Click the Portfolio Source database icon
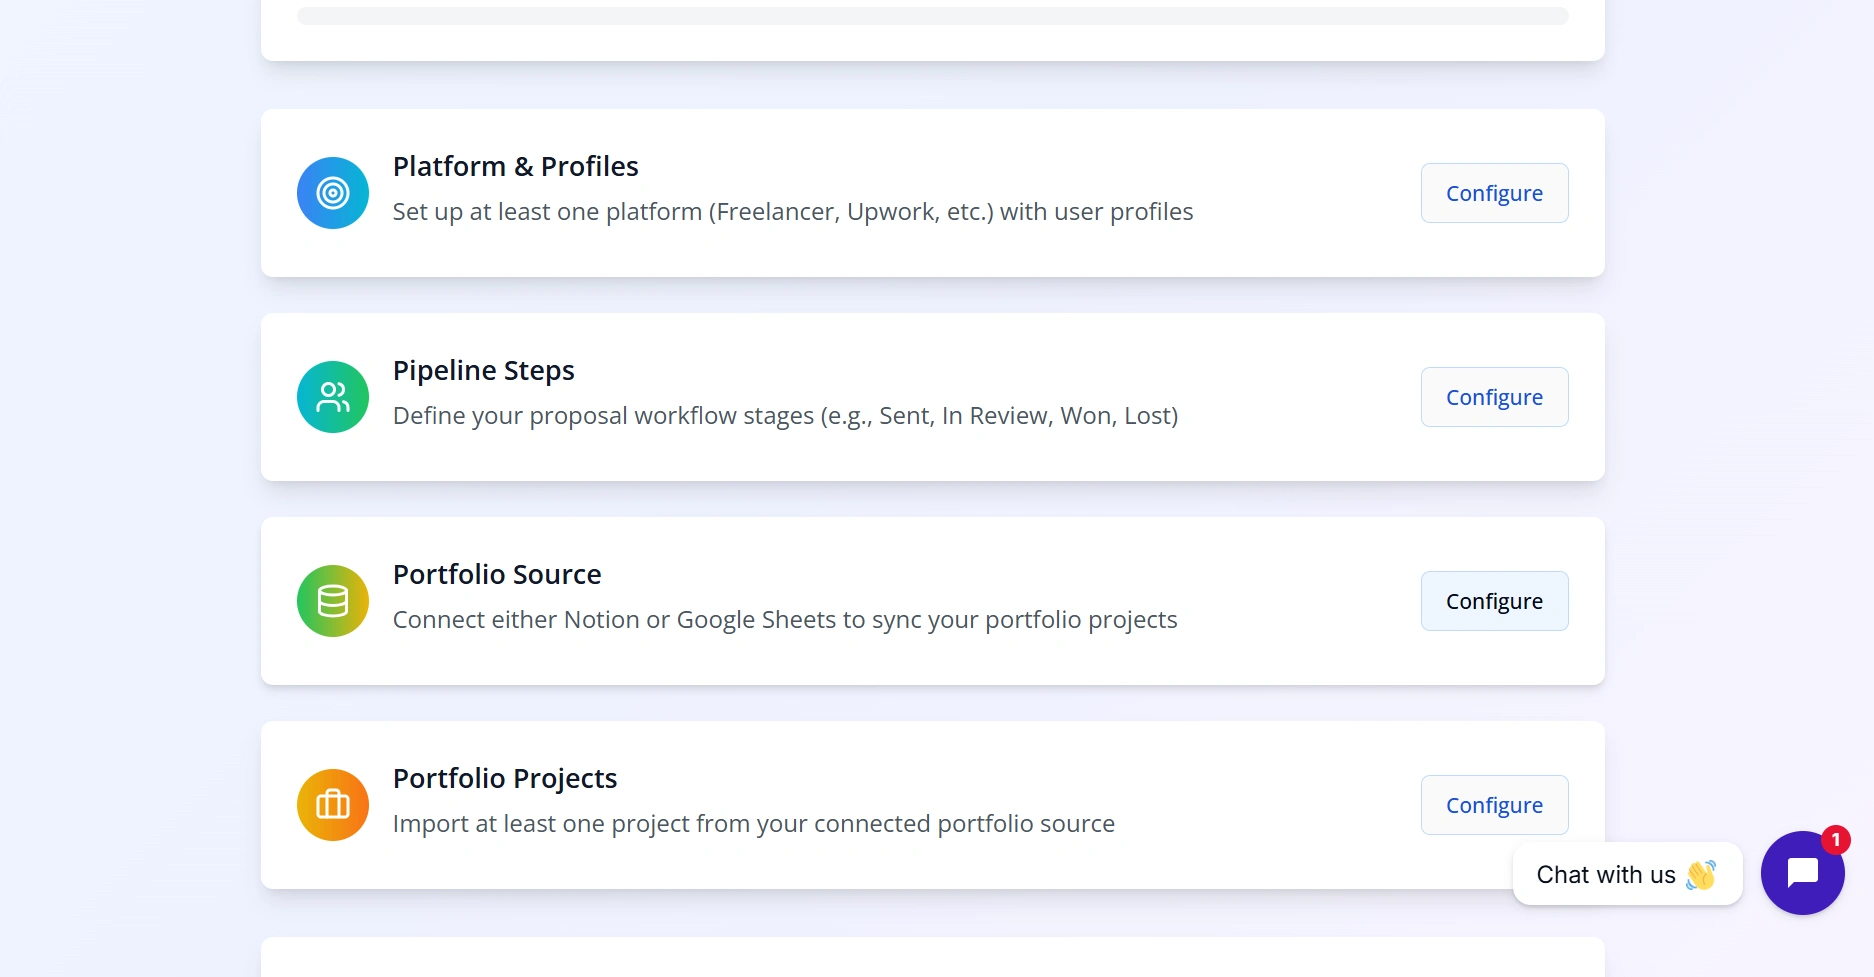 (x=333, y=601)
